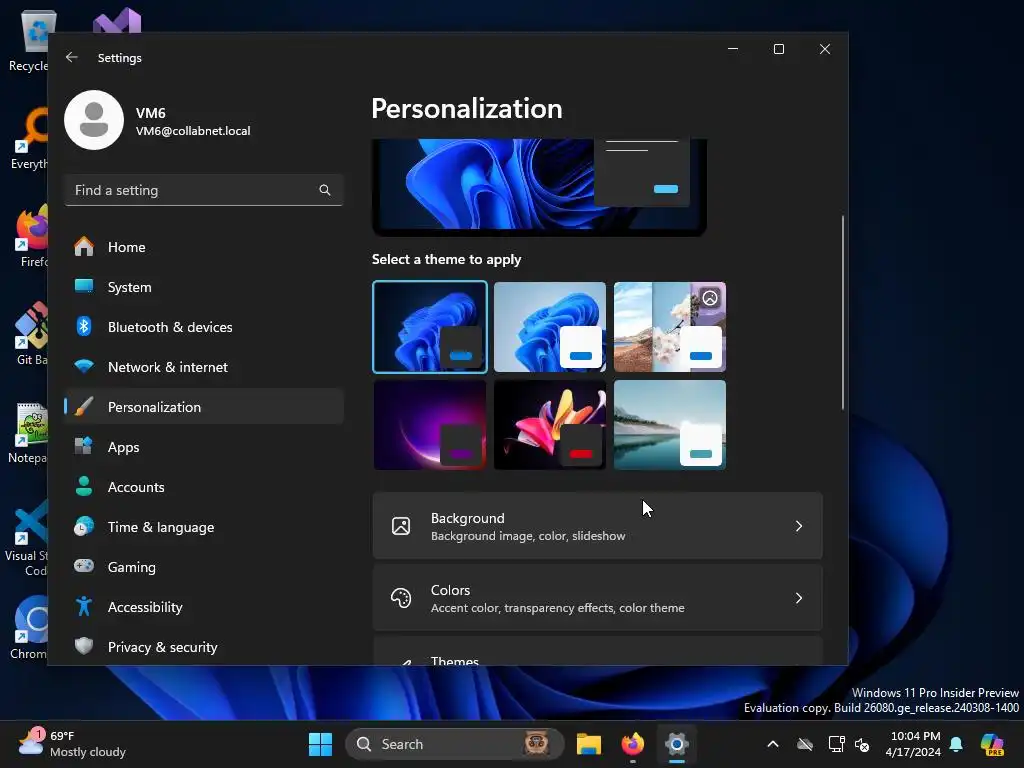Click the Personalization paintbrush icon
1024x768 pixels.
coord(84,406)
